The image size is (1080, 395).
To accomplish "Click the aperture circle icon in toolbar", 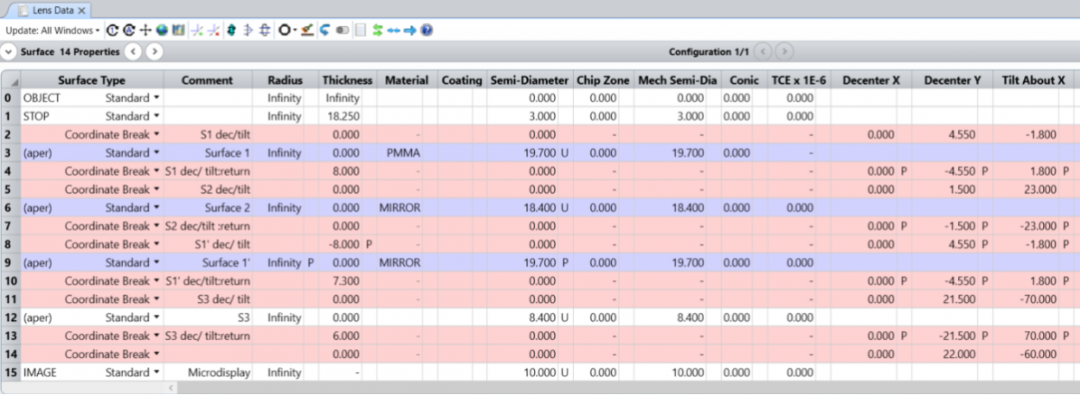I will 284,30.
